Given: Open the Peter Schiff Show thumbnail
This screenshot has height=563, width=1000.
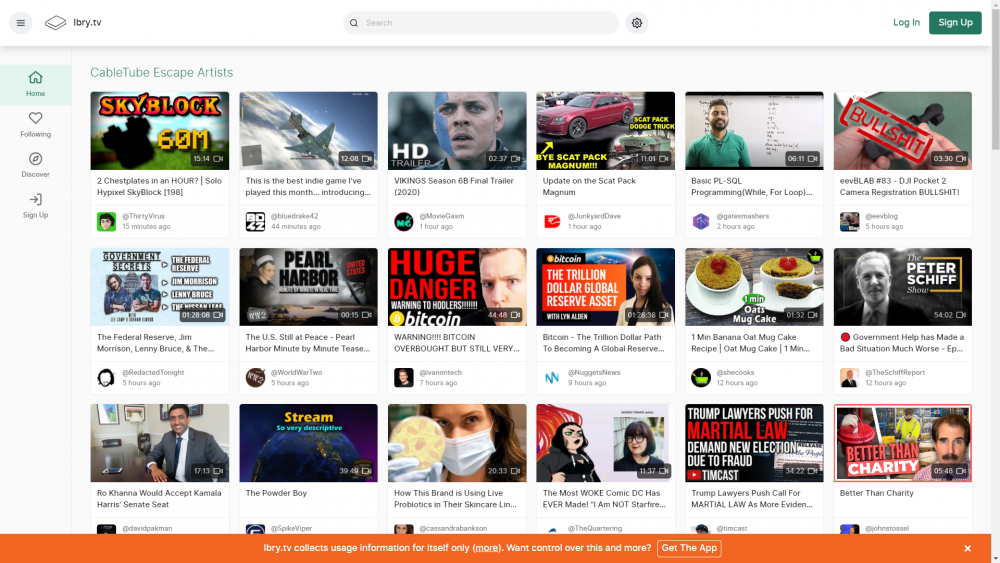Looking at the screenshot, I should point(902,287).
